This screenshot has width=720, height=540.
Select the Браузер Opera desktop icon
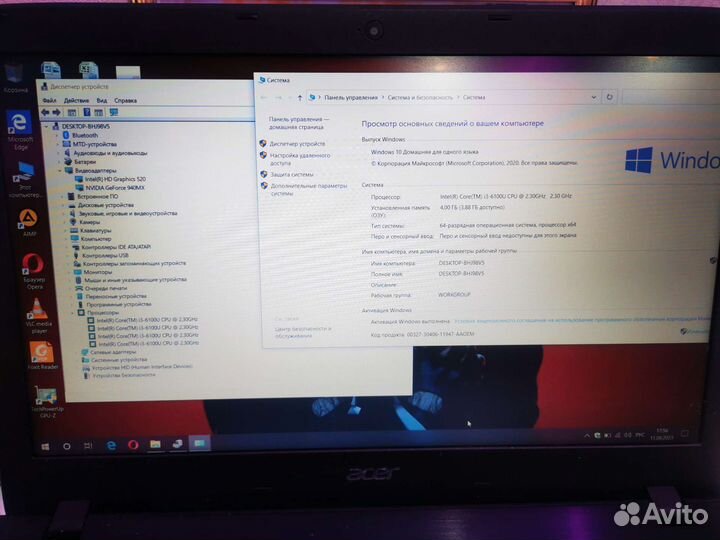point(33,271)
